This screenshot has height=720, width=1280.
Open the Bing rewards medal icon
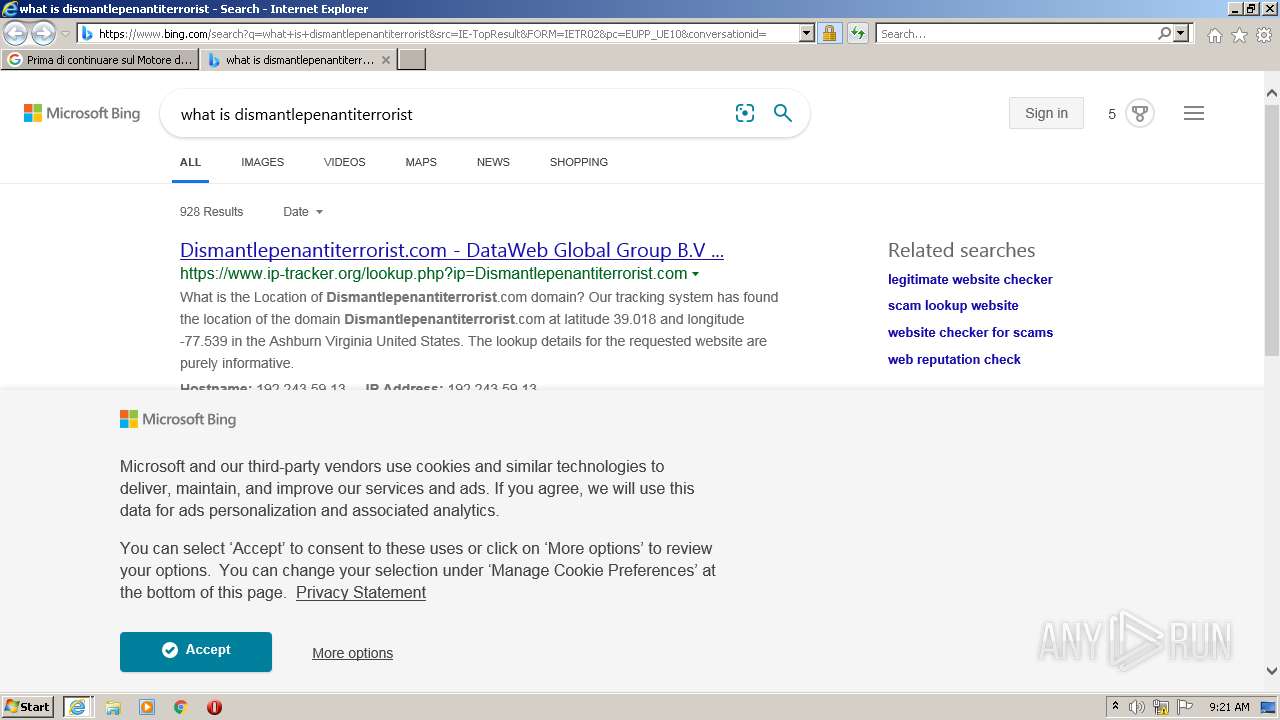pyautogui.click(x=1139, y=113)
